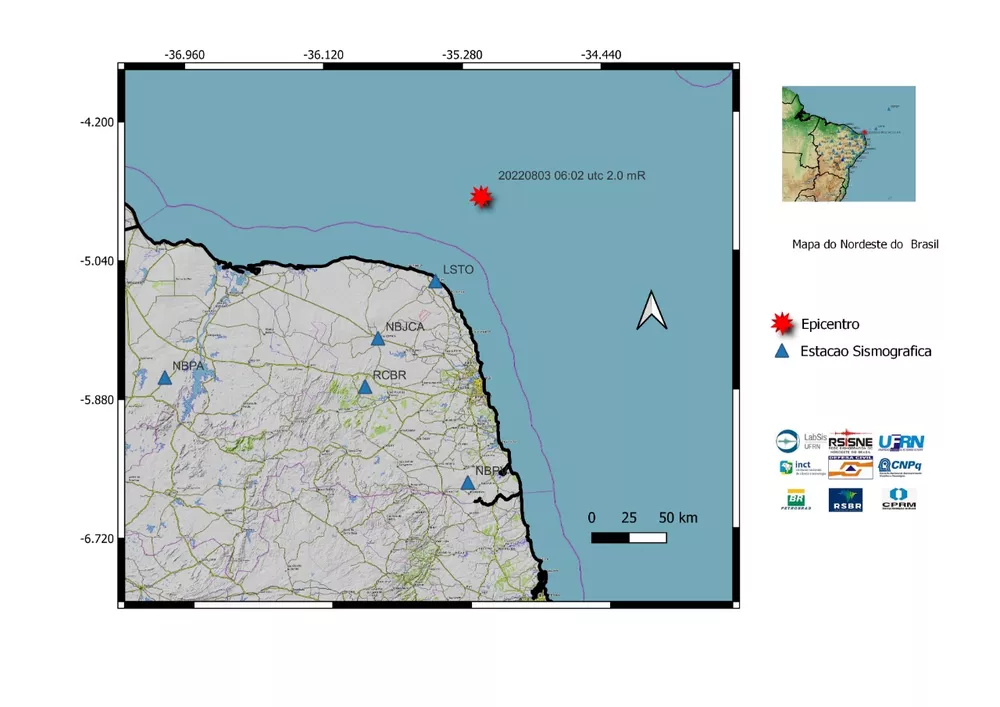Screen dimensions: 1000x707
Task: Click the red Epicentro legend symbol
Action: tap(782, 324)
